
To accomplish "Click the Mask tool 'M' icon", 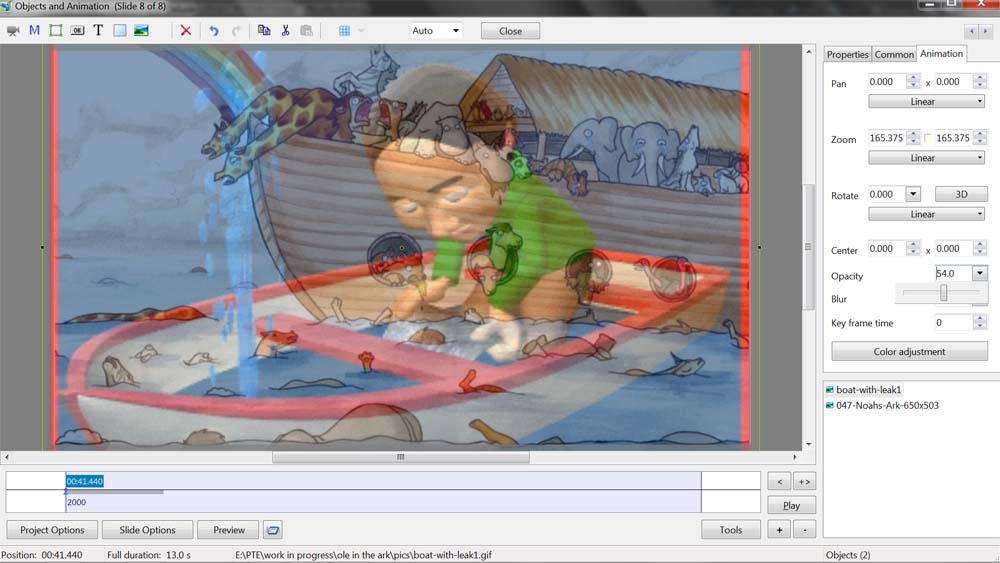I will pos(34,31).
